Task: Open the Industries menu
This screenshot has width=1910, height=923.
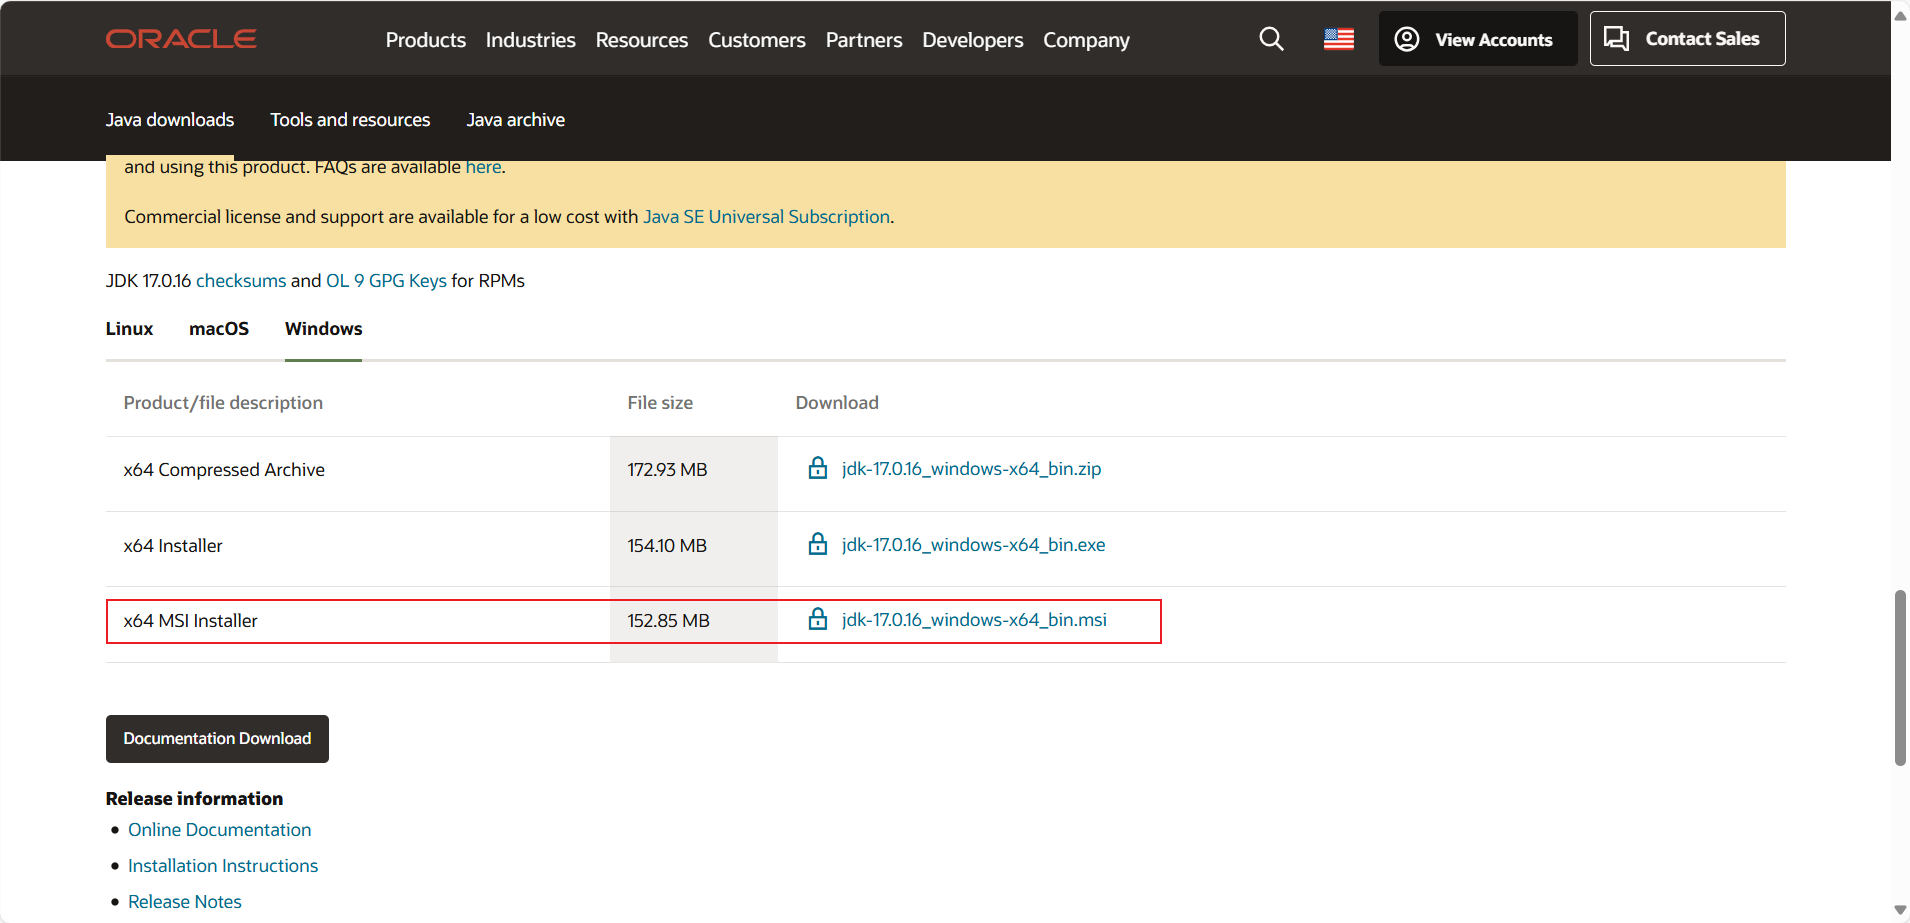Action: (x=531, y=40)
